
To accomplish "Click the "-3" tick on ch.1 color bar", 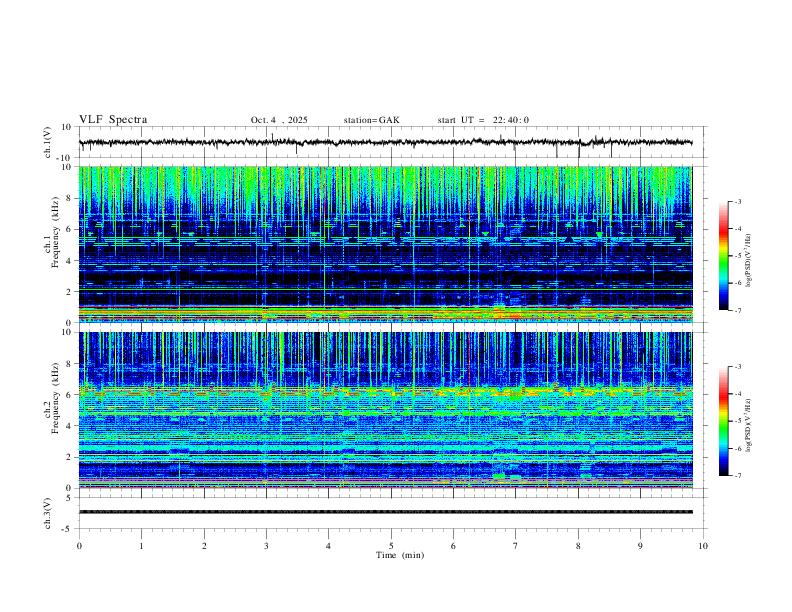I will [738, 201].
